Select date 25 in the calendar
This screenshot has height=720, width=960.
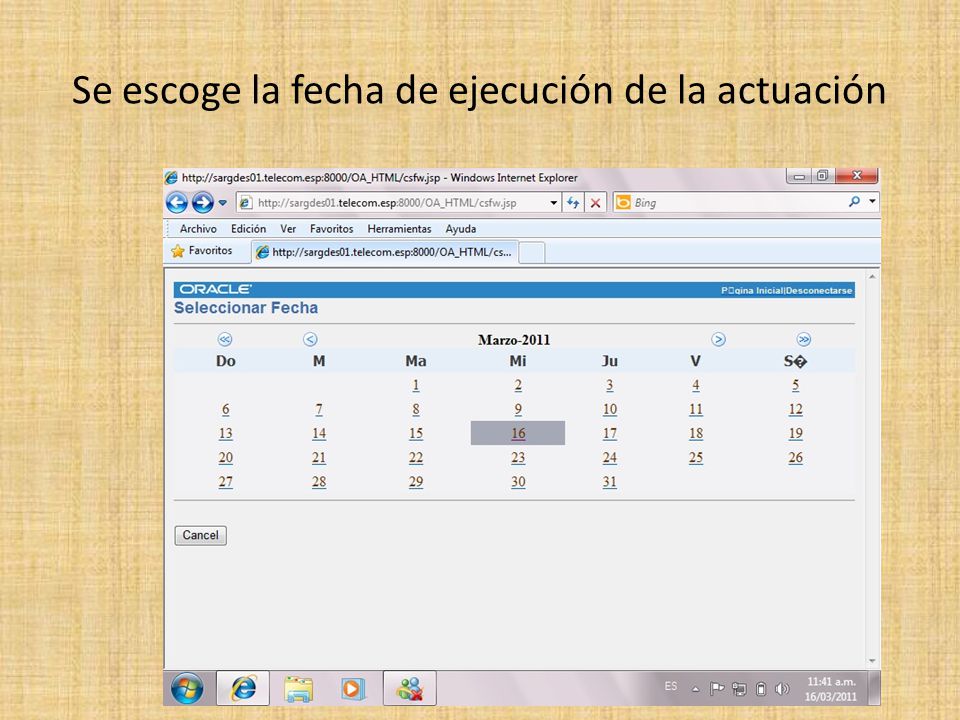pyautogui.click(x=696, y=458)
